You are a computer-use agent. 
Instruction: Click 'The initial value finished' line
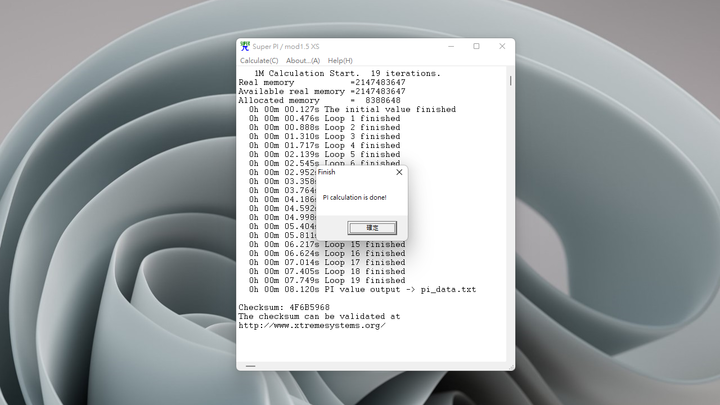pos(352,109)
